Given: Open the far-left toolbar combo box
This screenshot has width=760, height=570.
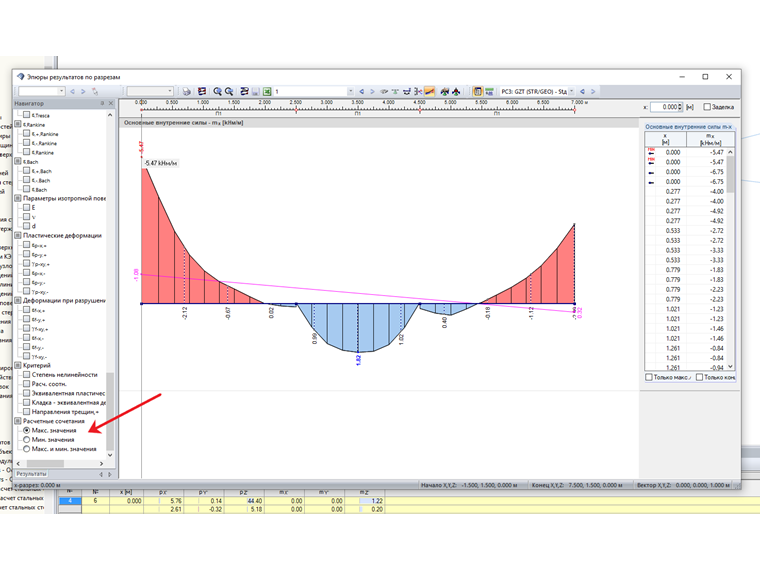Looking at the screenshot, I should tap(62, 91).
